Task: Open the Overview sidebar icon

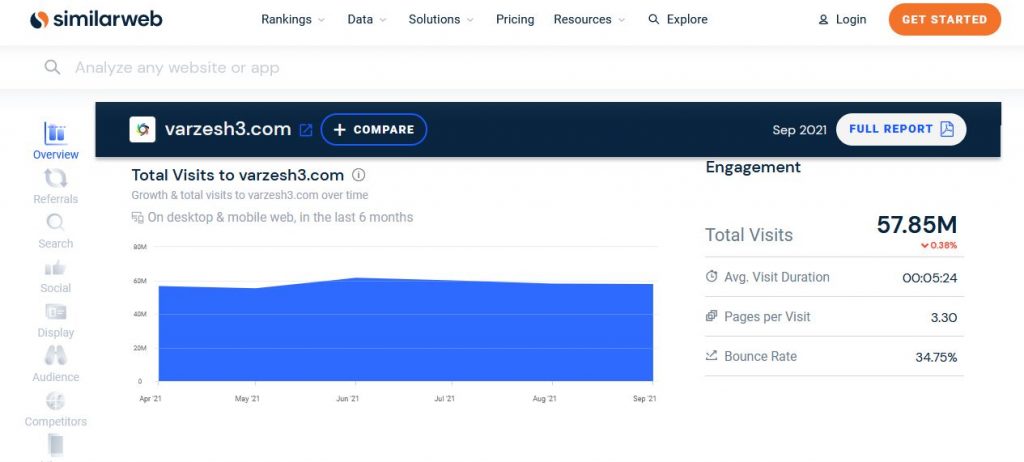Action: coord(56,134)
